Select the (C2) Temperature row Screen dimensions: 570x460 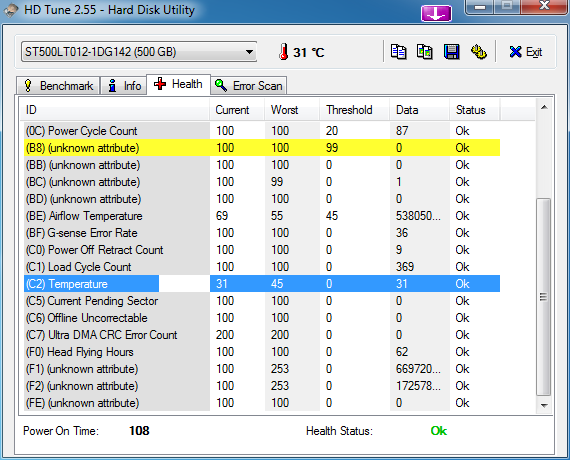tap(262, 284)
